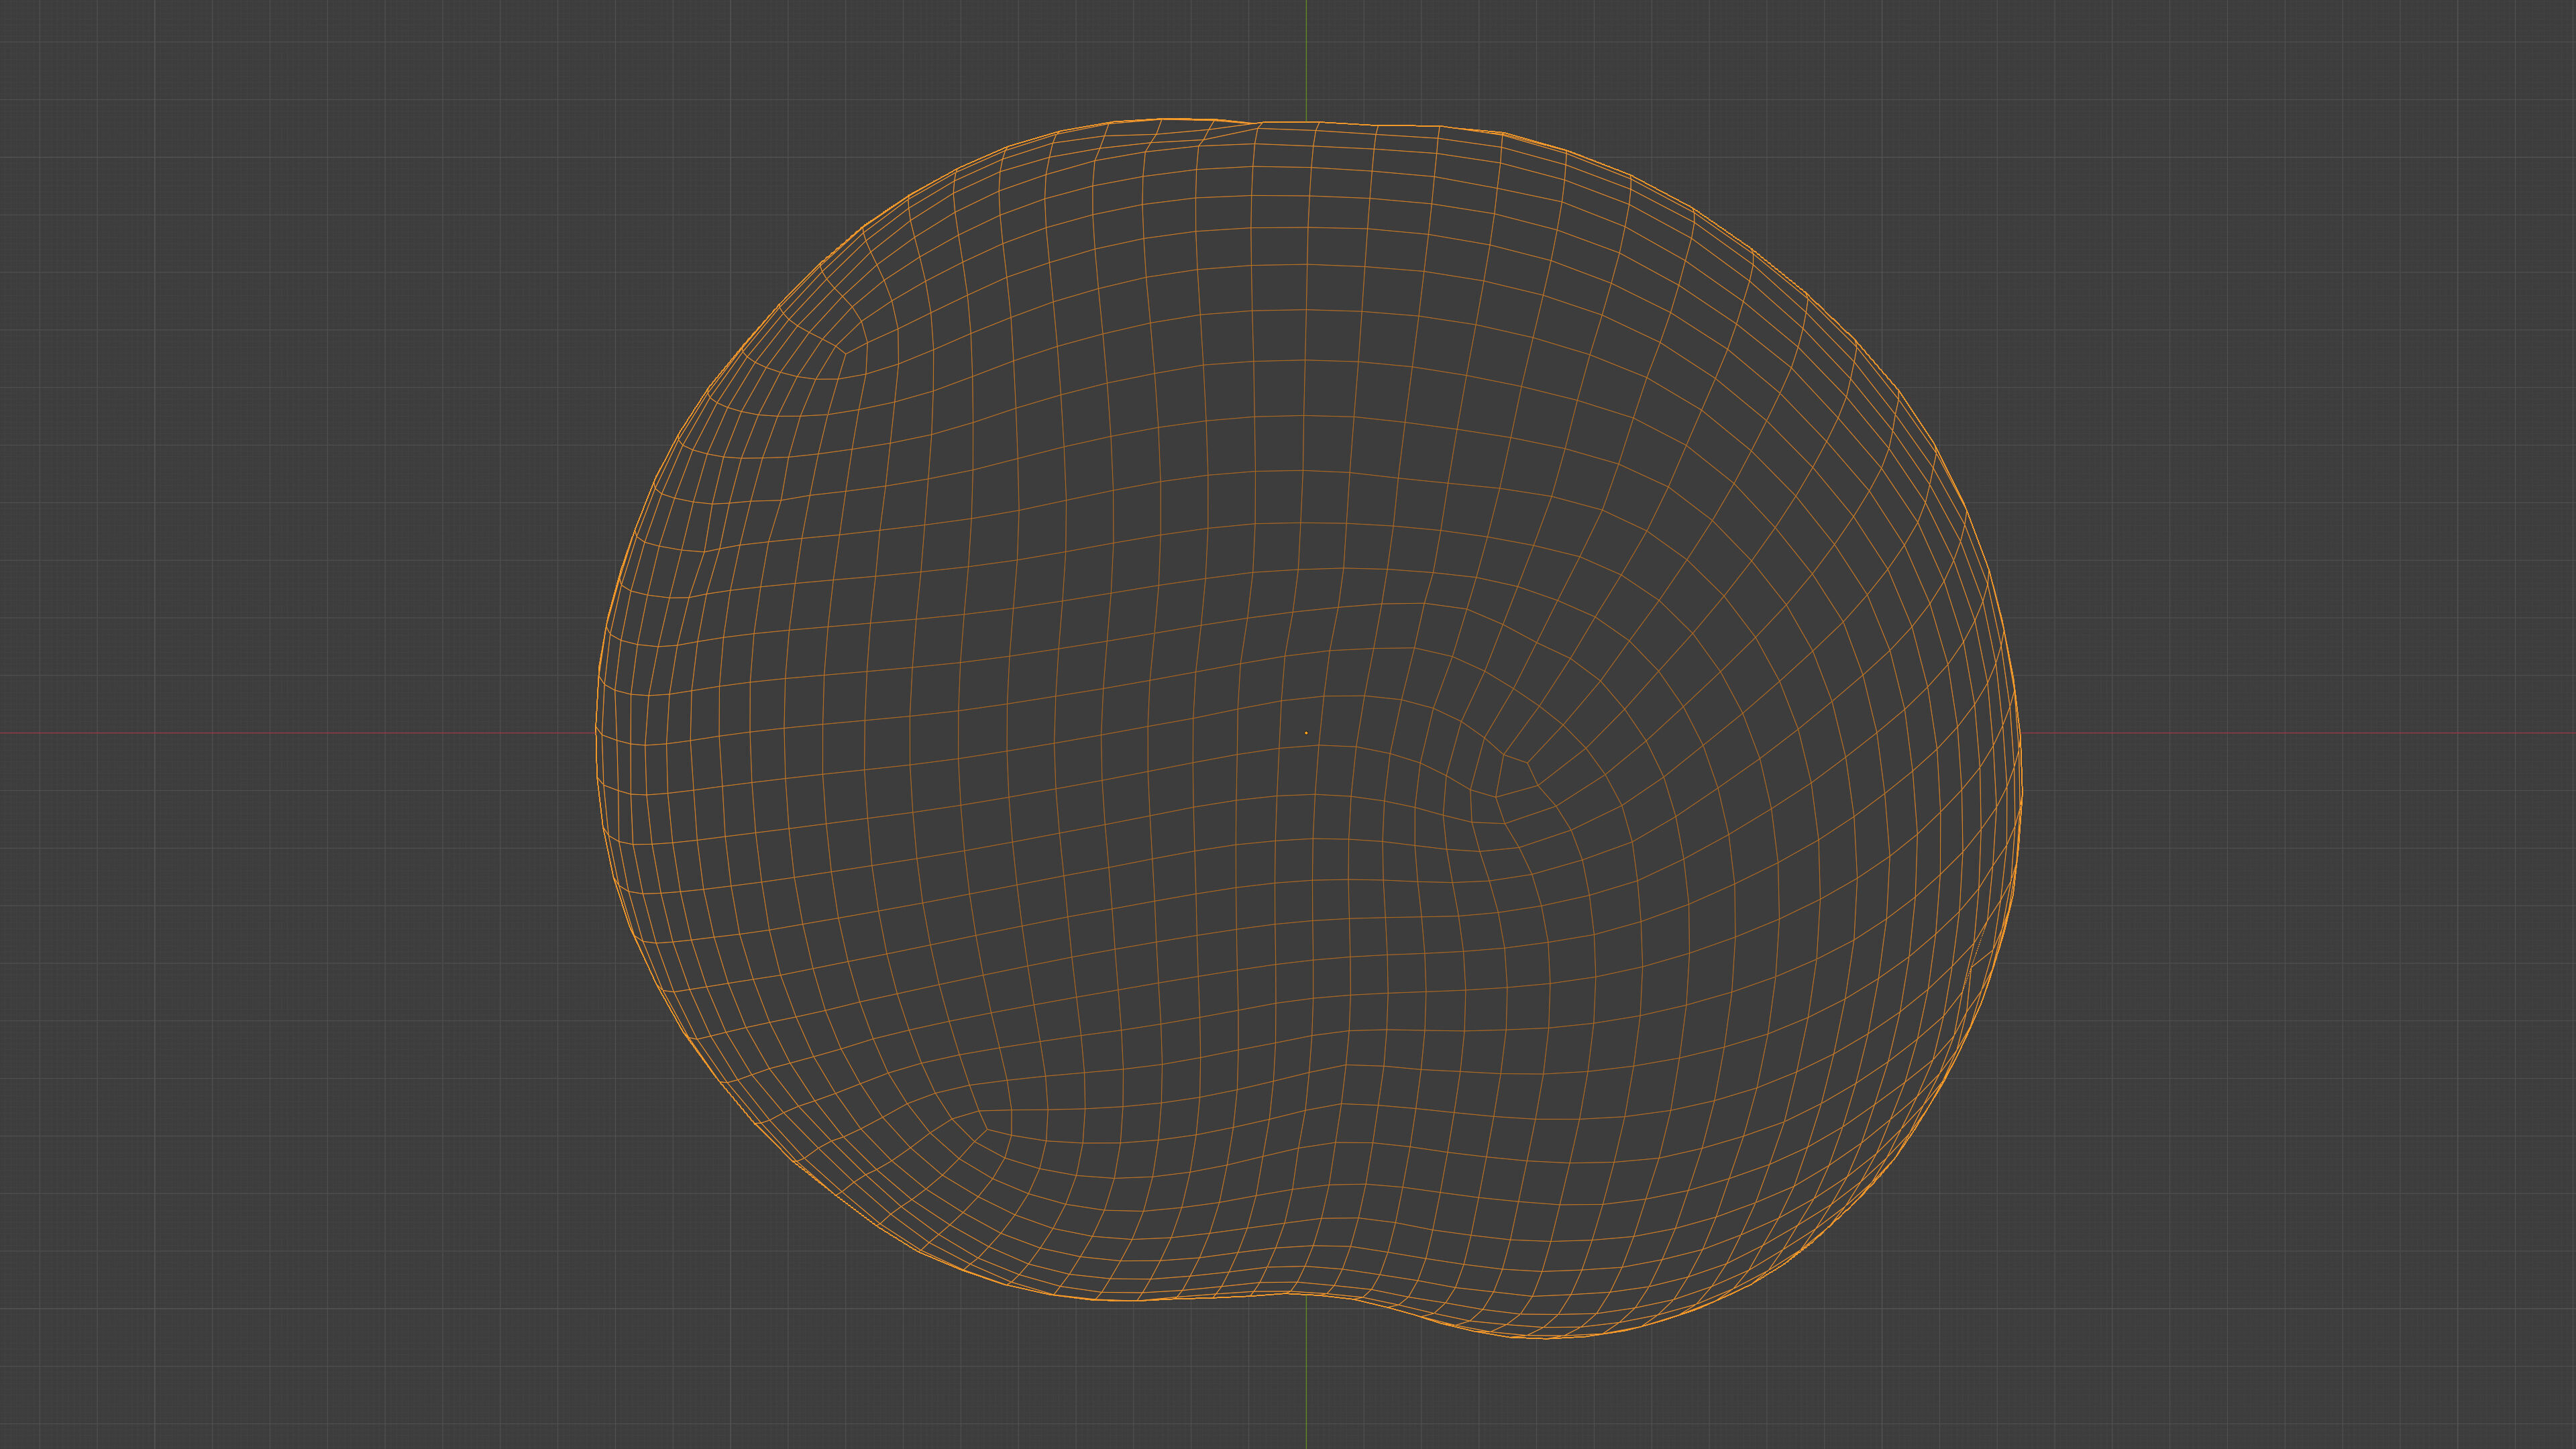Click the red X axis line right of mesh
Screen dimensions: 2576x1449
2300,733
